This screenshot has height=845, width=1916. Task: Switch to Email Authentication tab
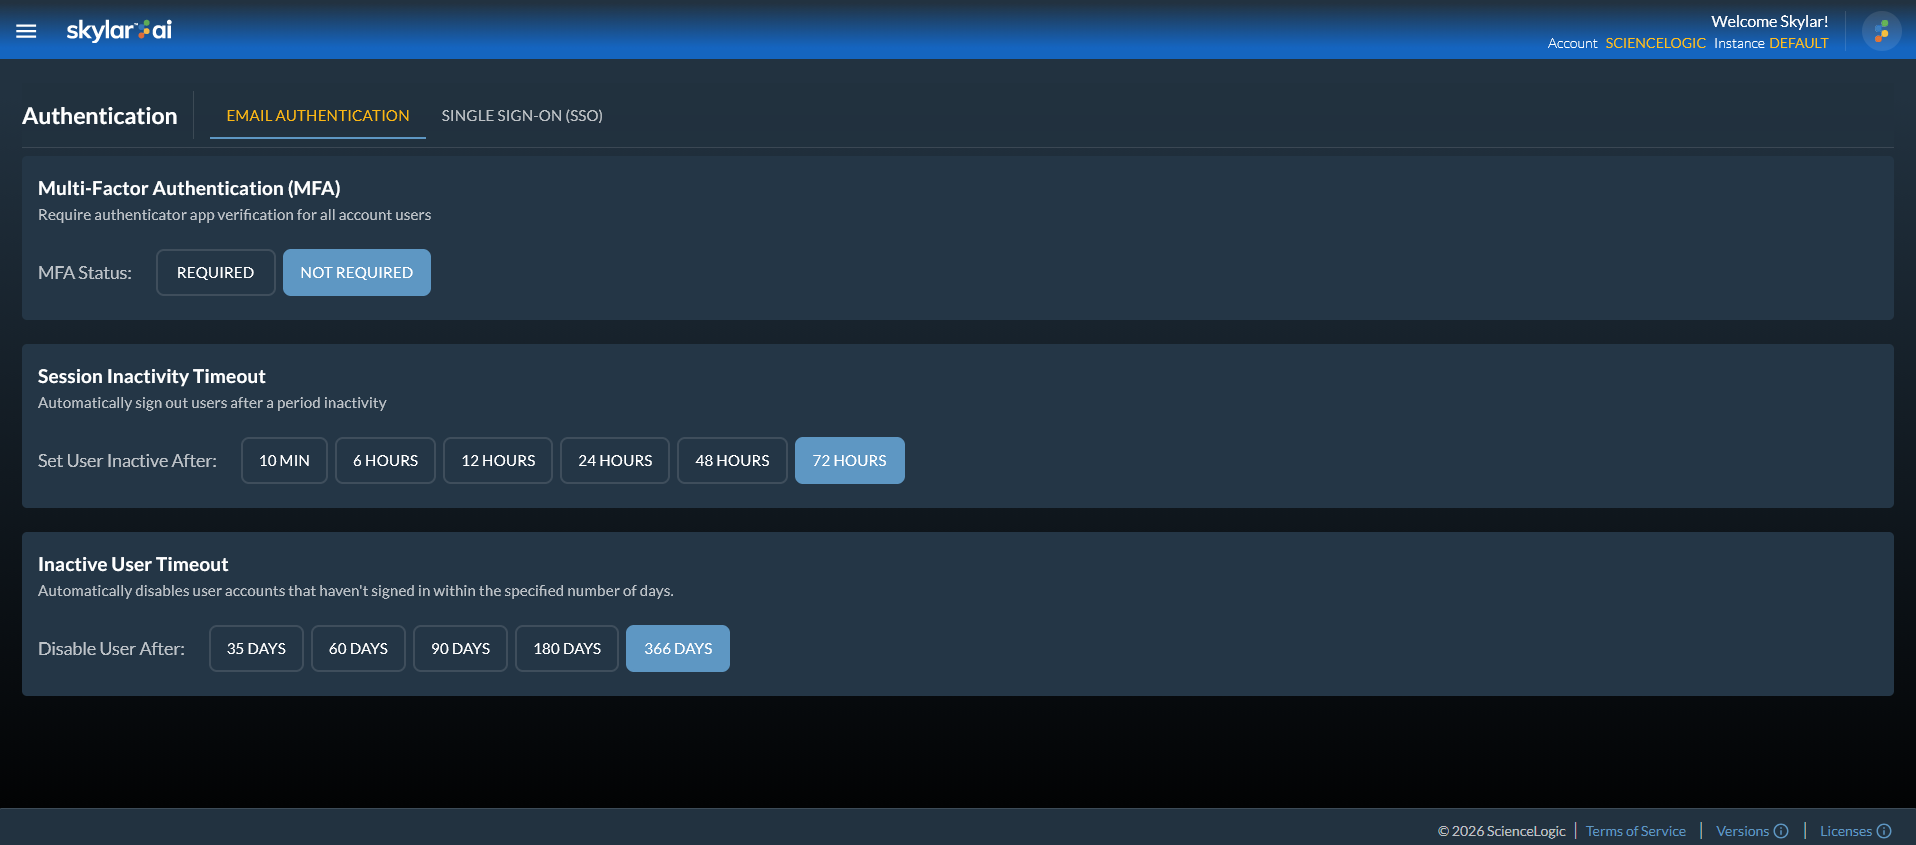point(318,116)
